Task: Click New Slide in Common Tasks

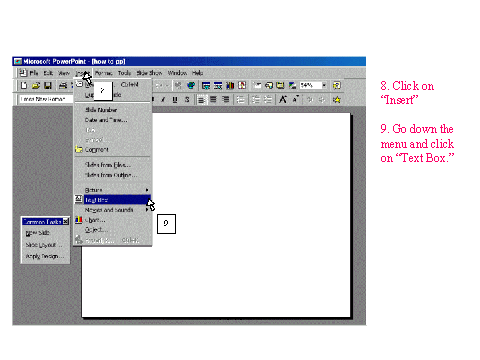Action: [38, 233]
